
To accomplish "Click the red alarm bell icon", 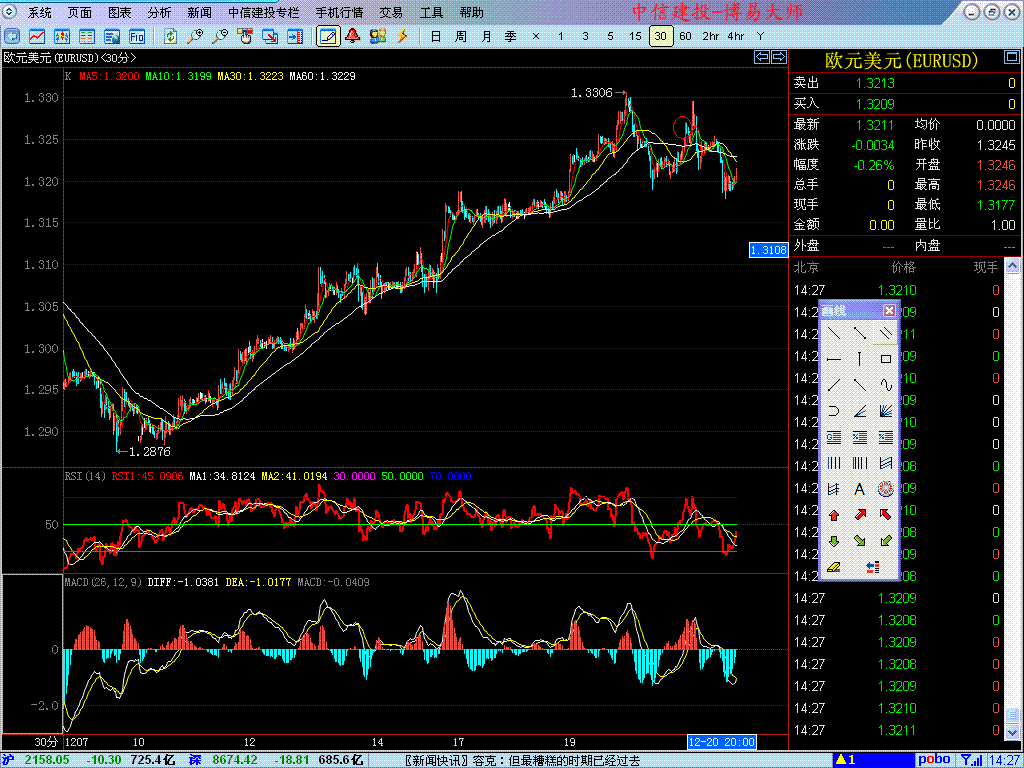I will tap(352, 36).
